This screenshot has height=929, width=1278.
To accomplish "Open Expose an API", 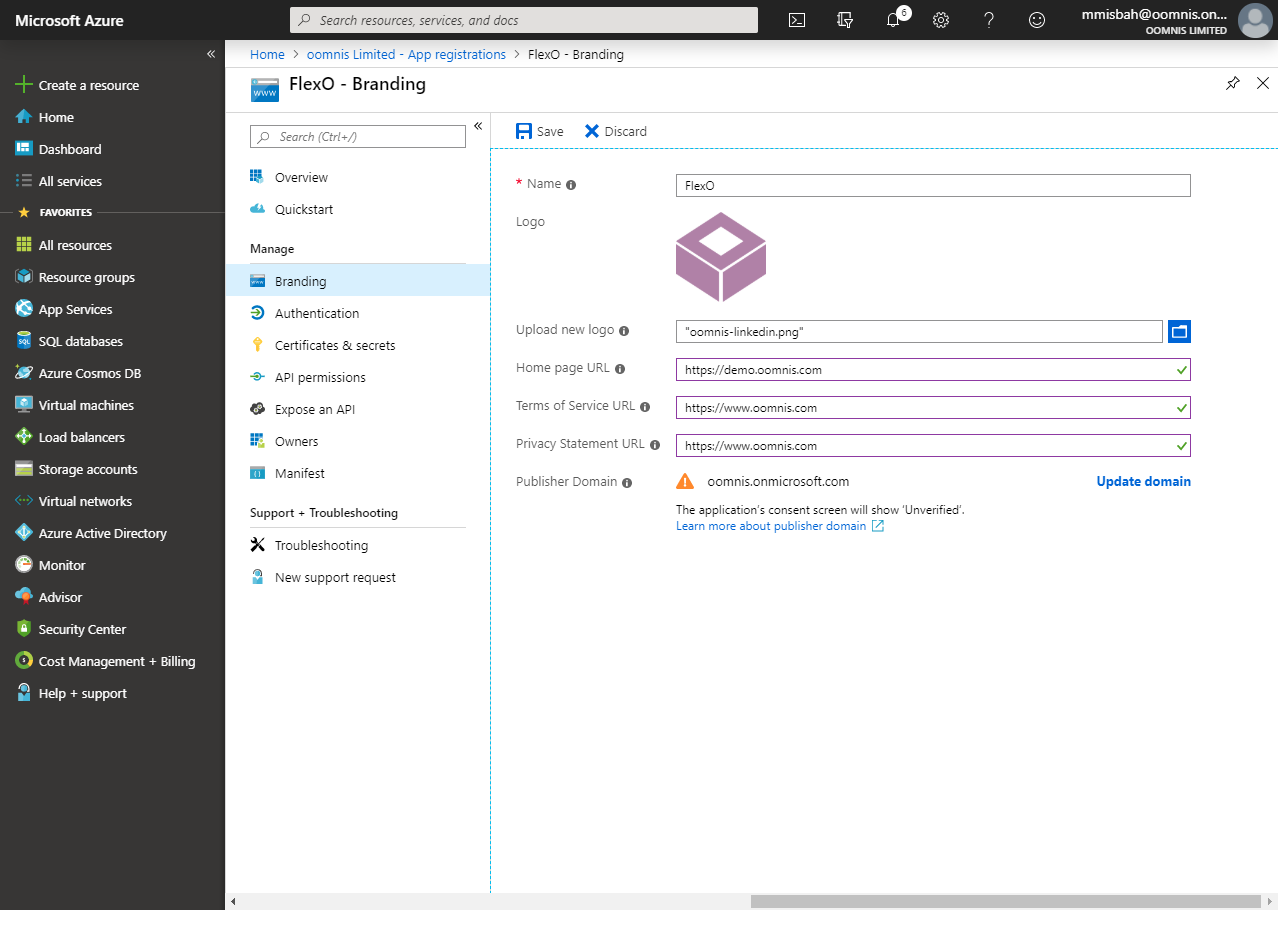I will click(358, 409).
